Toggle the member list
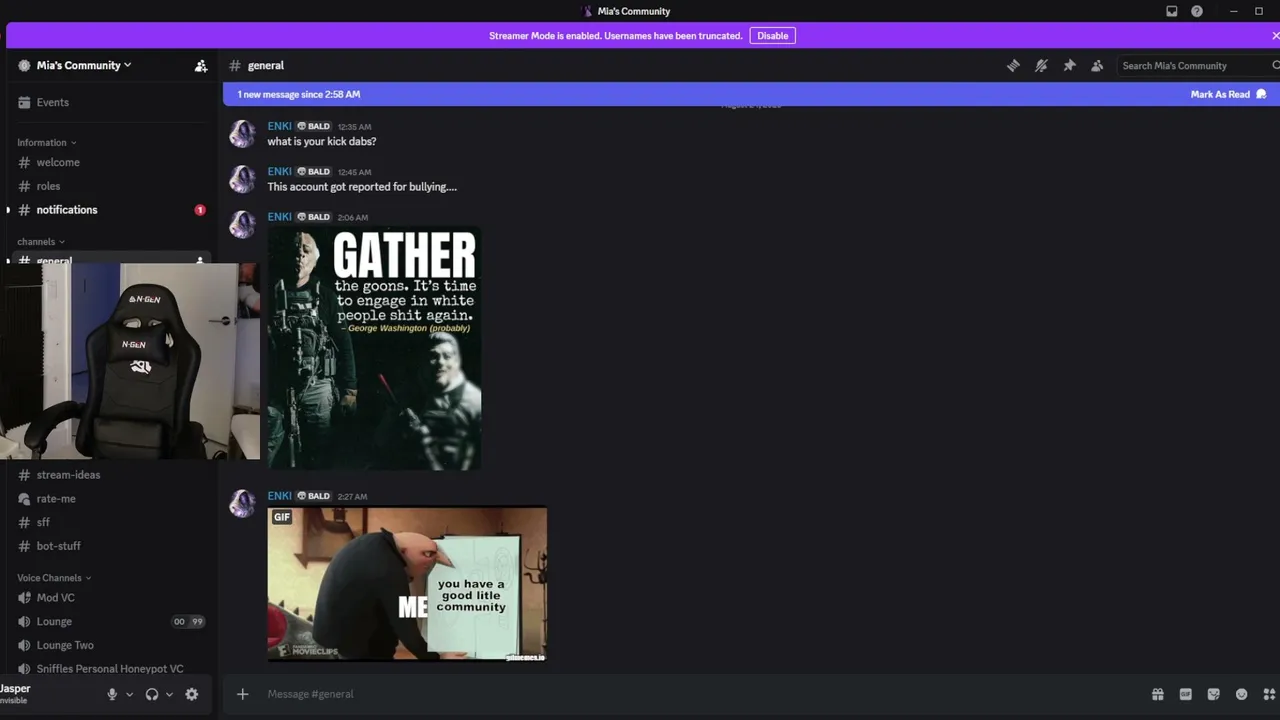The image size is (1280, 720). (1097, 66)
